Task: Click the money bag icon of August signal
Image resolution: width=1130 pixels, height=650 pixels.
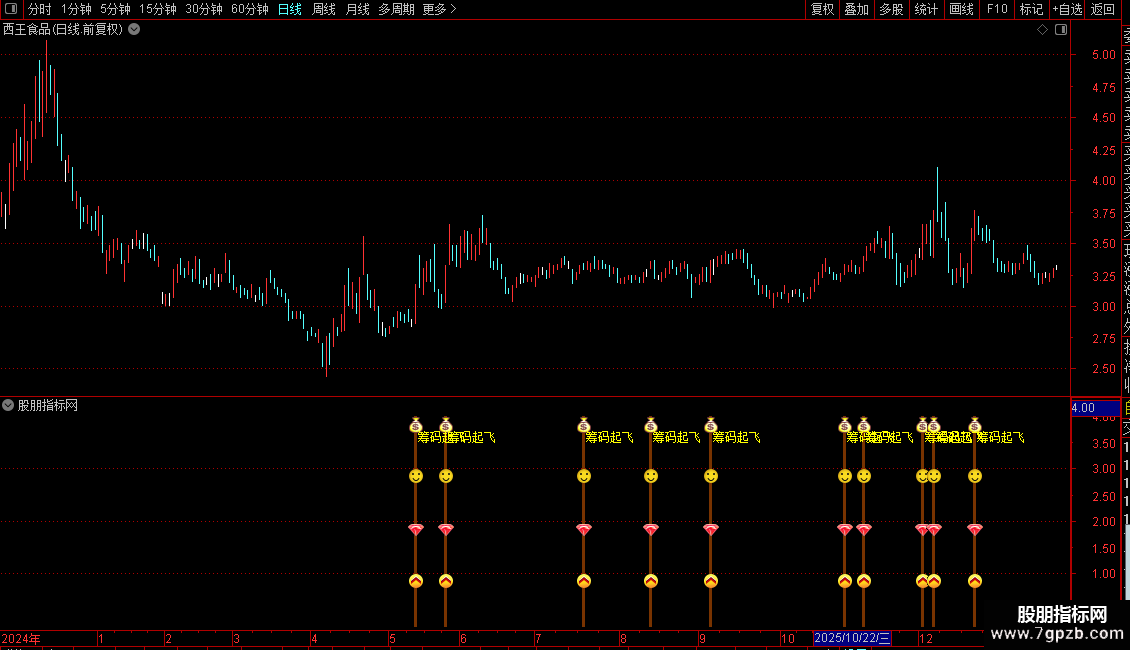Action: coord(651,425)
